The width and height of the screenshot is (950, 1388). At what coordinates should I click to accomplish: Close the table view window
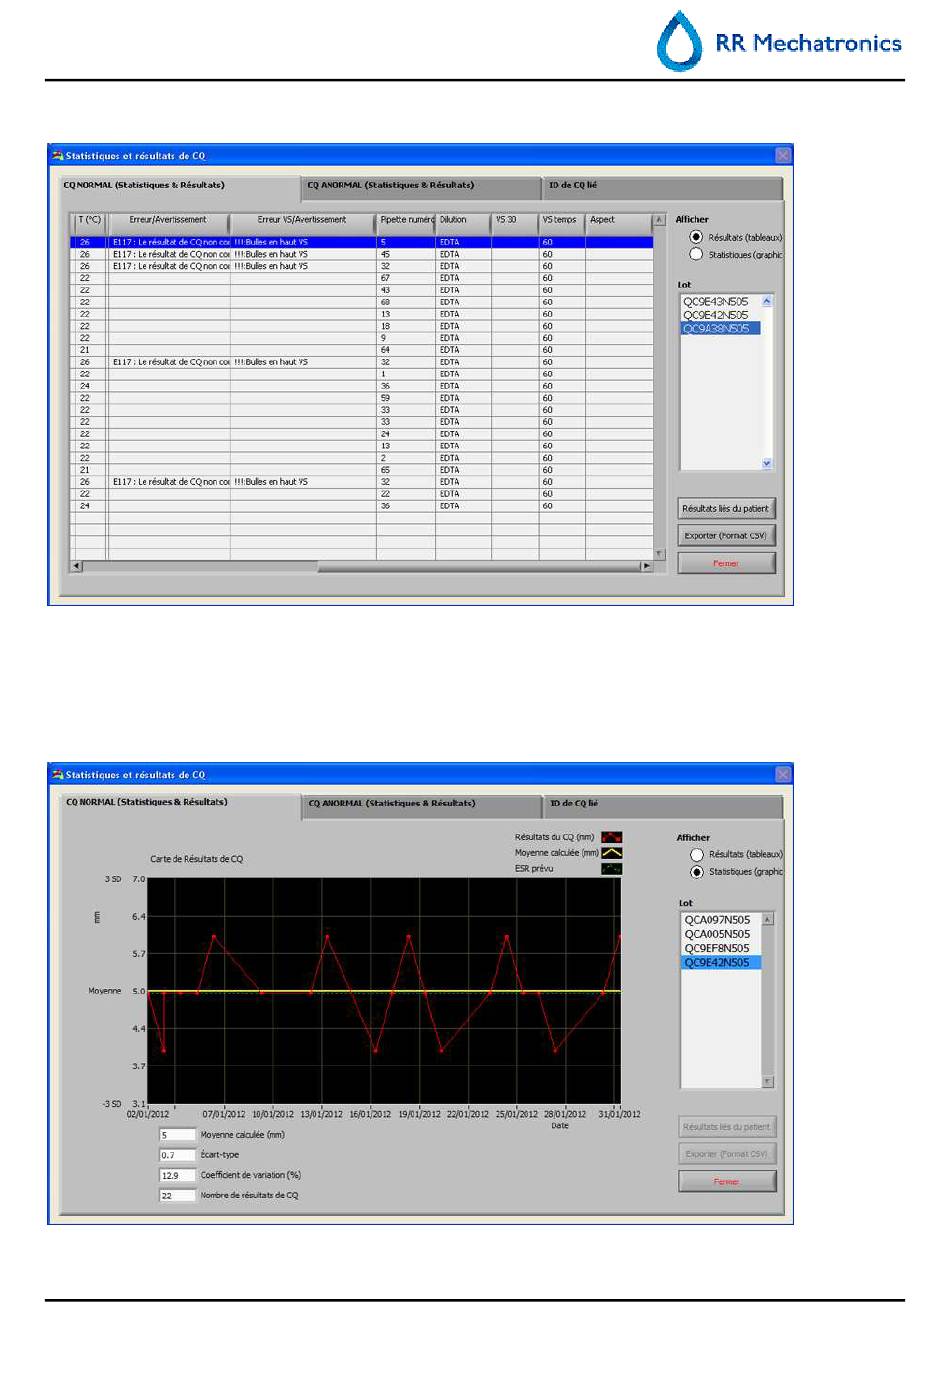coord(783,156)
